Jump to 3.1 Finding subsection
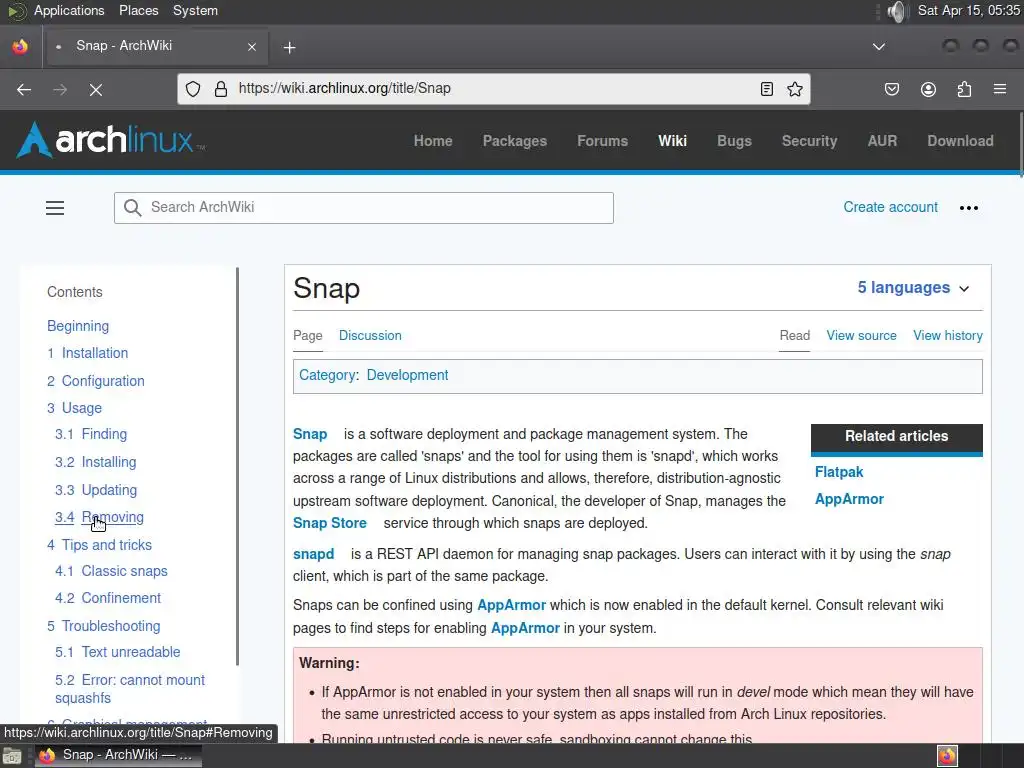The width and height of the screenshot is (1024, 768). click(x=91, y=434)
